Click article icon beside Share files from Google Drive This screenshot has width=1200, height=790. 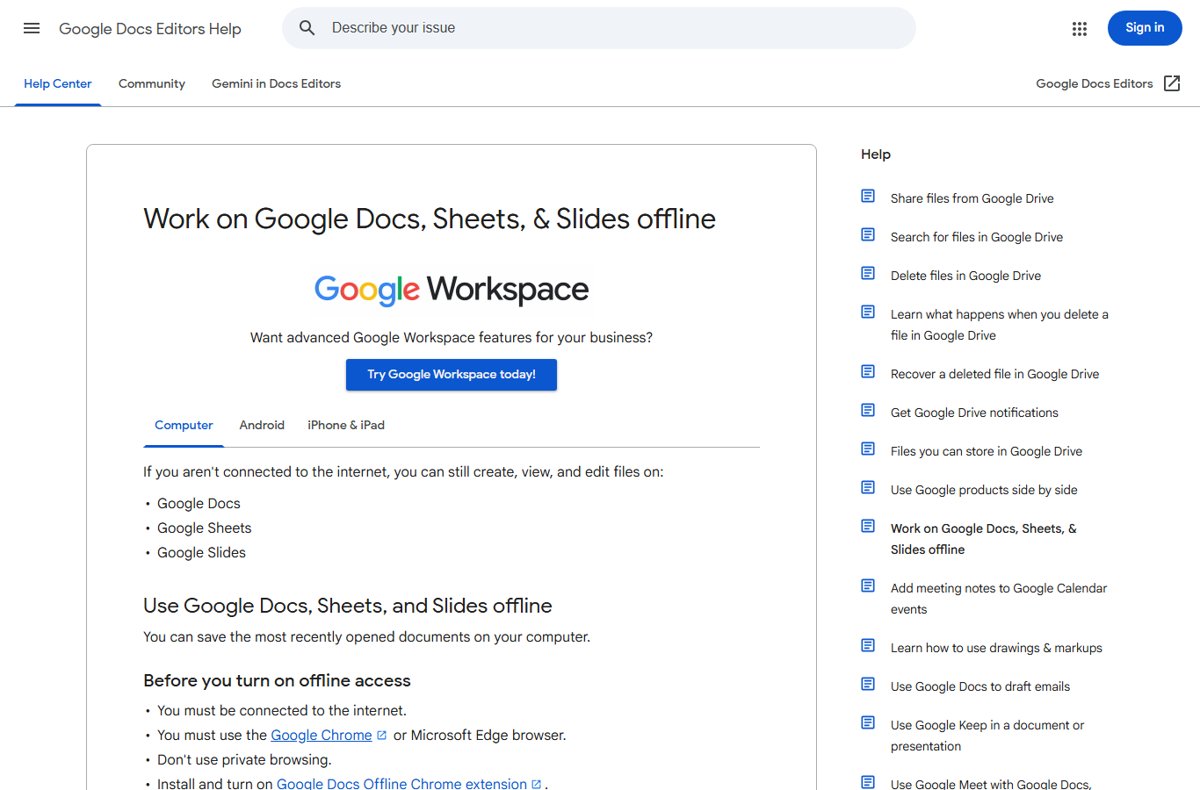tap(868, 196)
